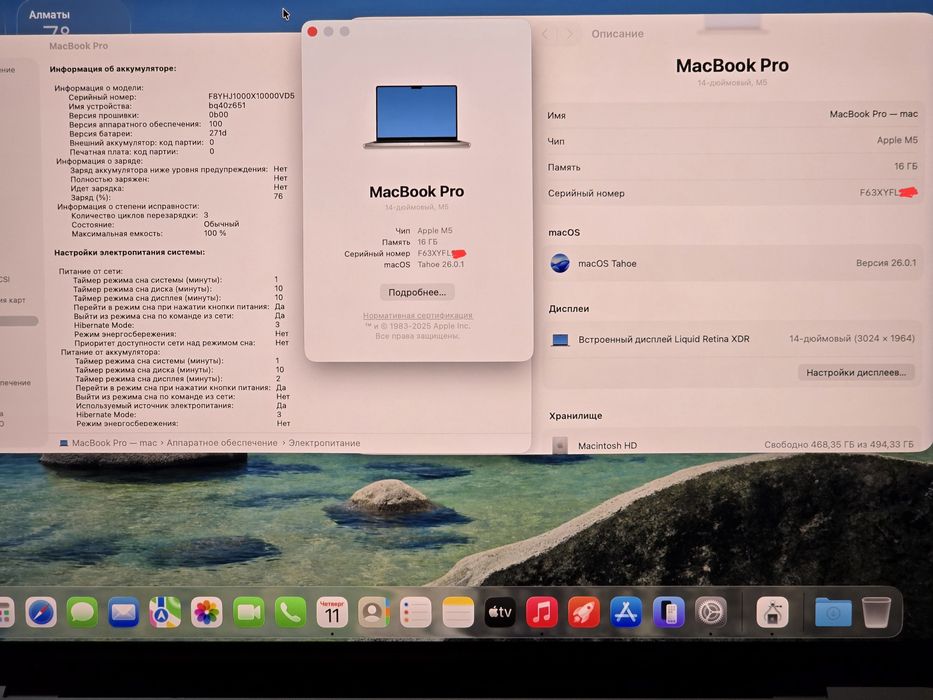Launch iPhone Mirroring from the Dock

pos(668,612)
